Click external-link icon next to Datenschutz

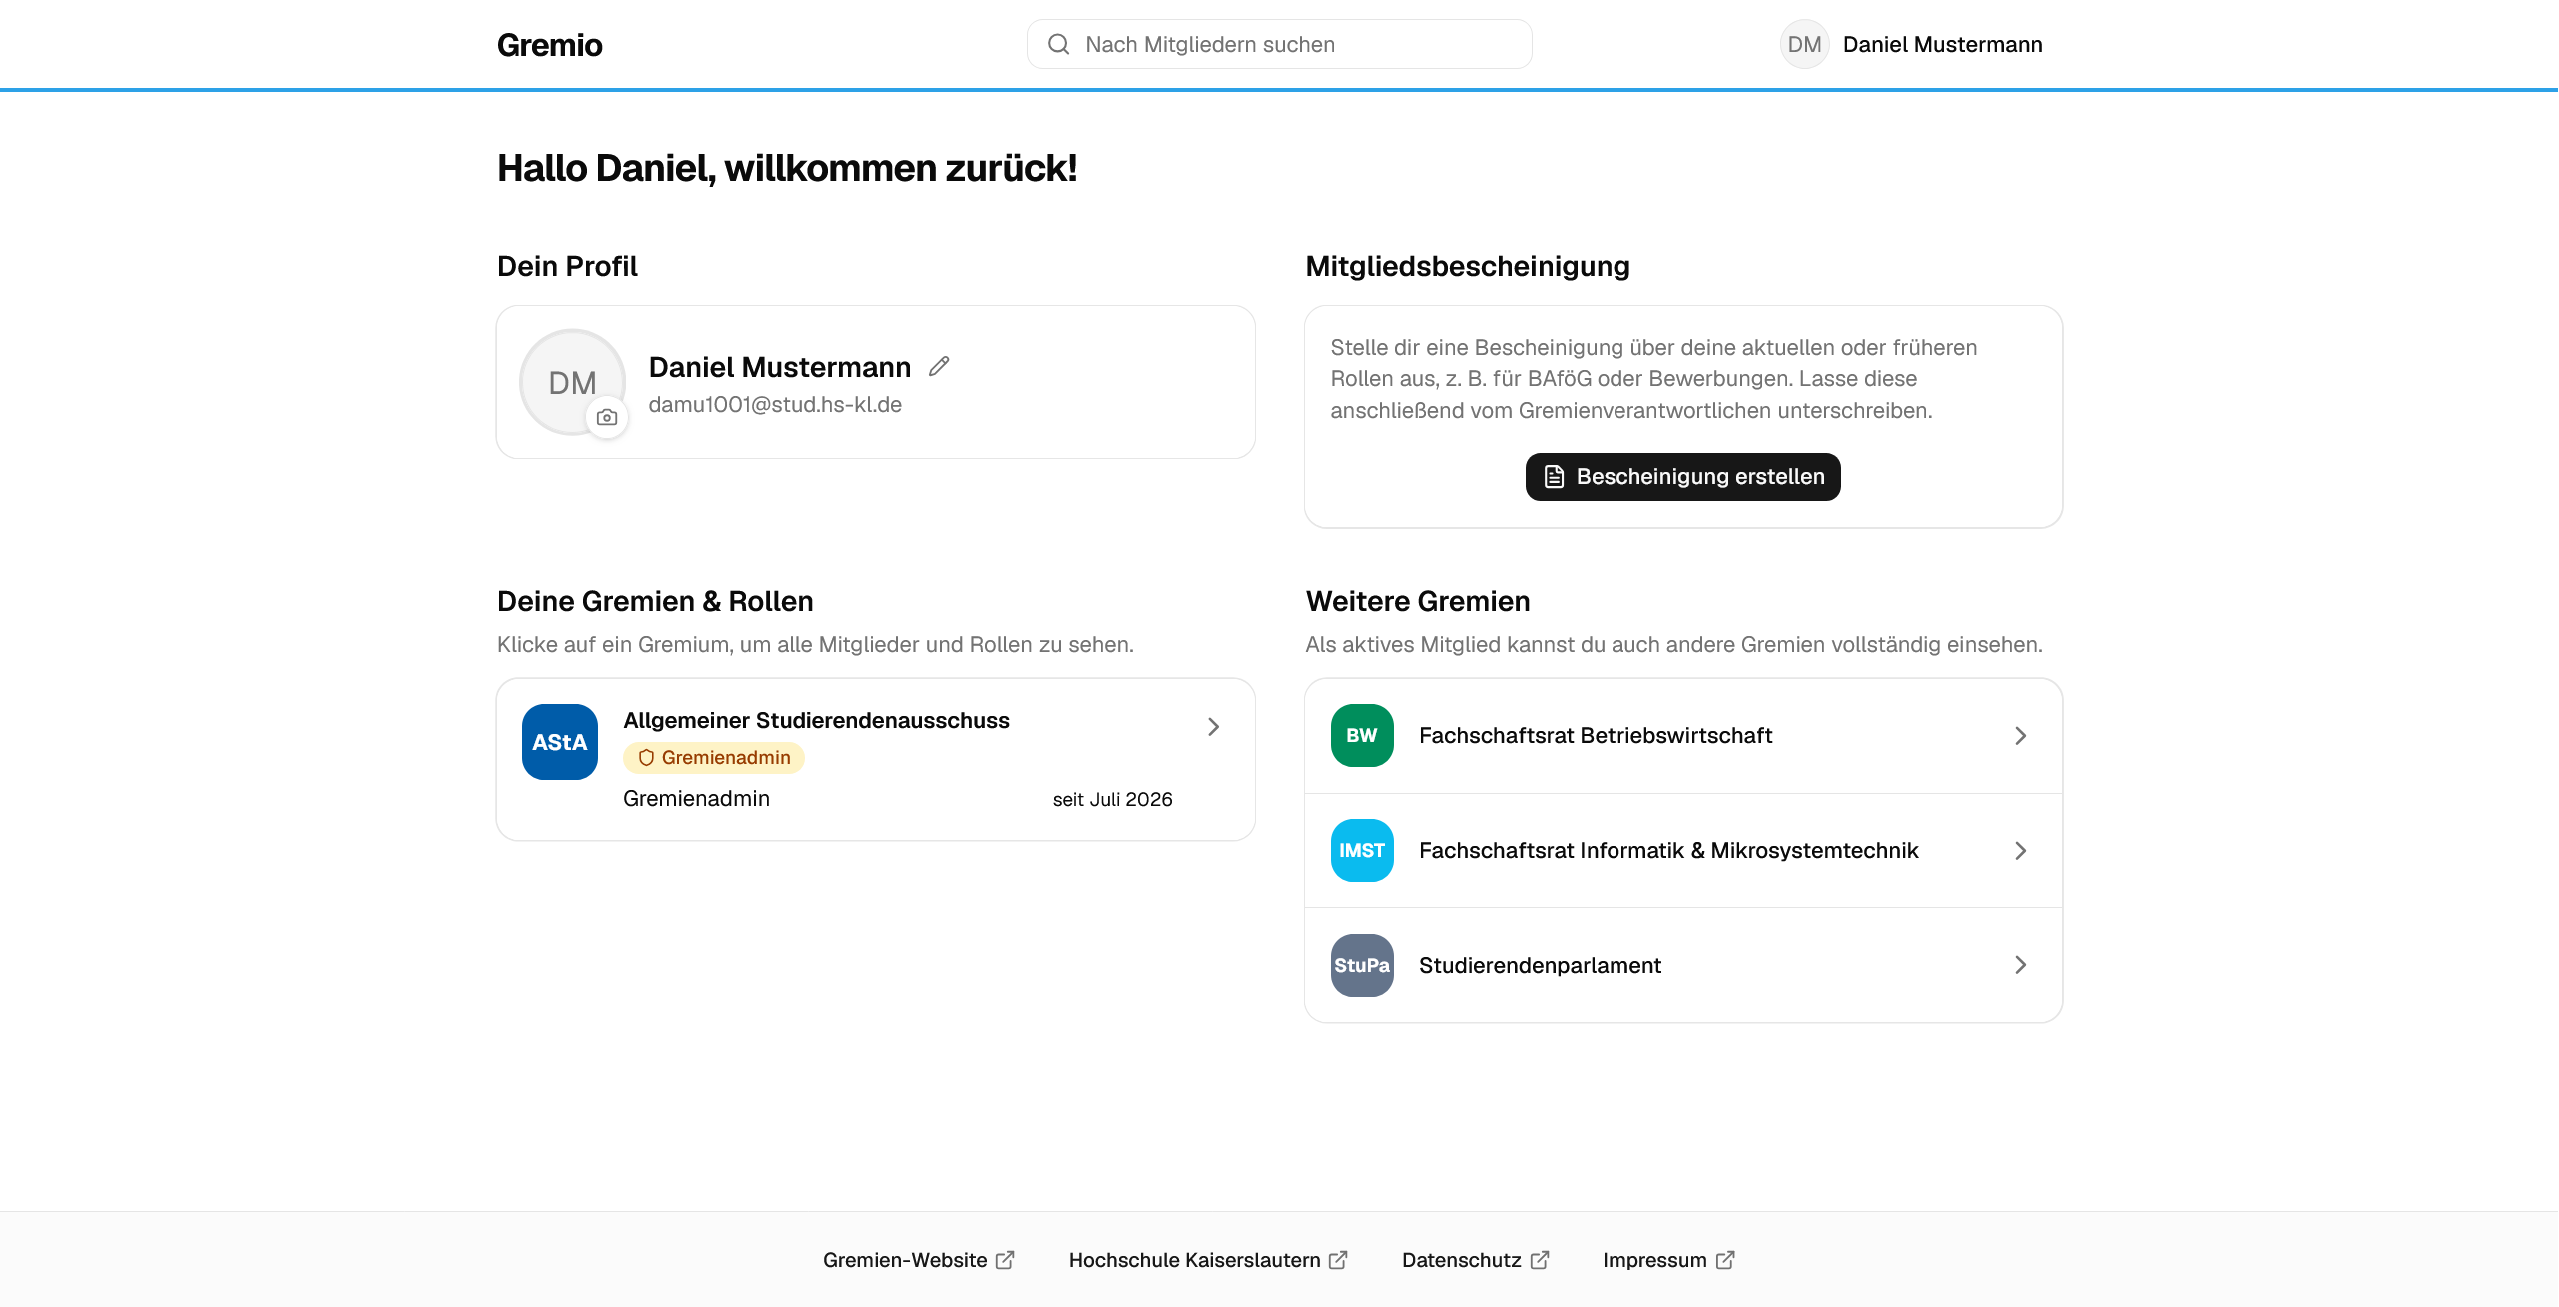point(1540,1260)
